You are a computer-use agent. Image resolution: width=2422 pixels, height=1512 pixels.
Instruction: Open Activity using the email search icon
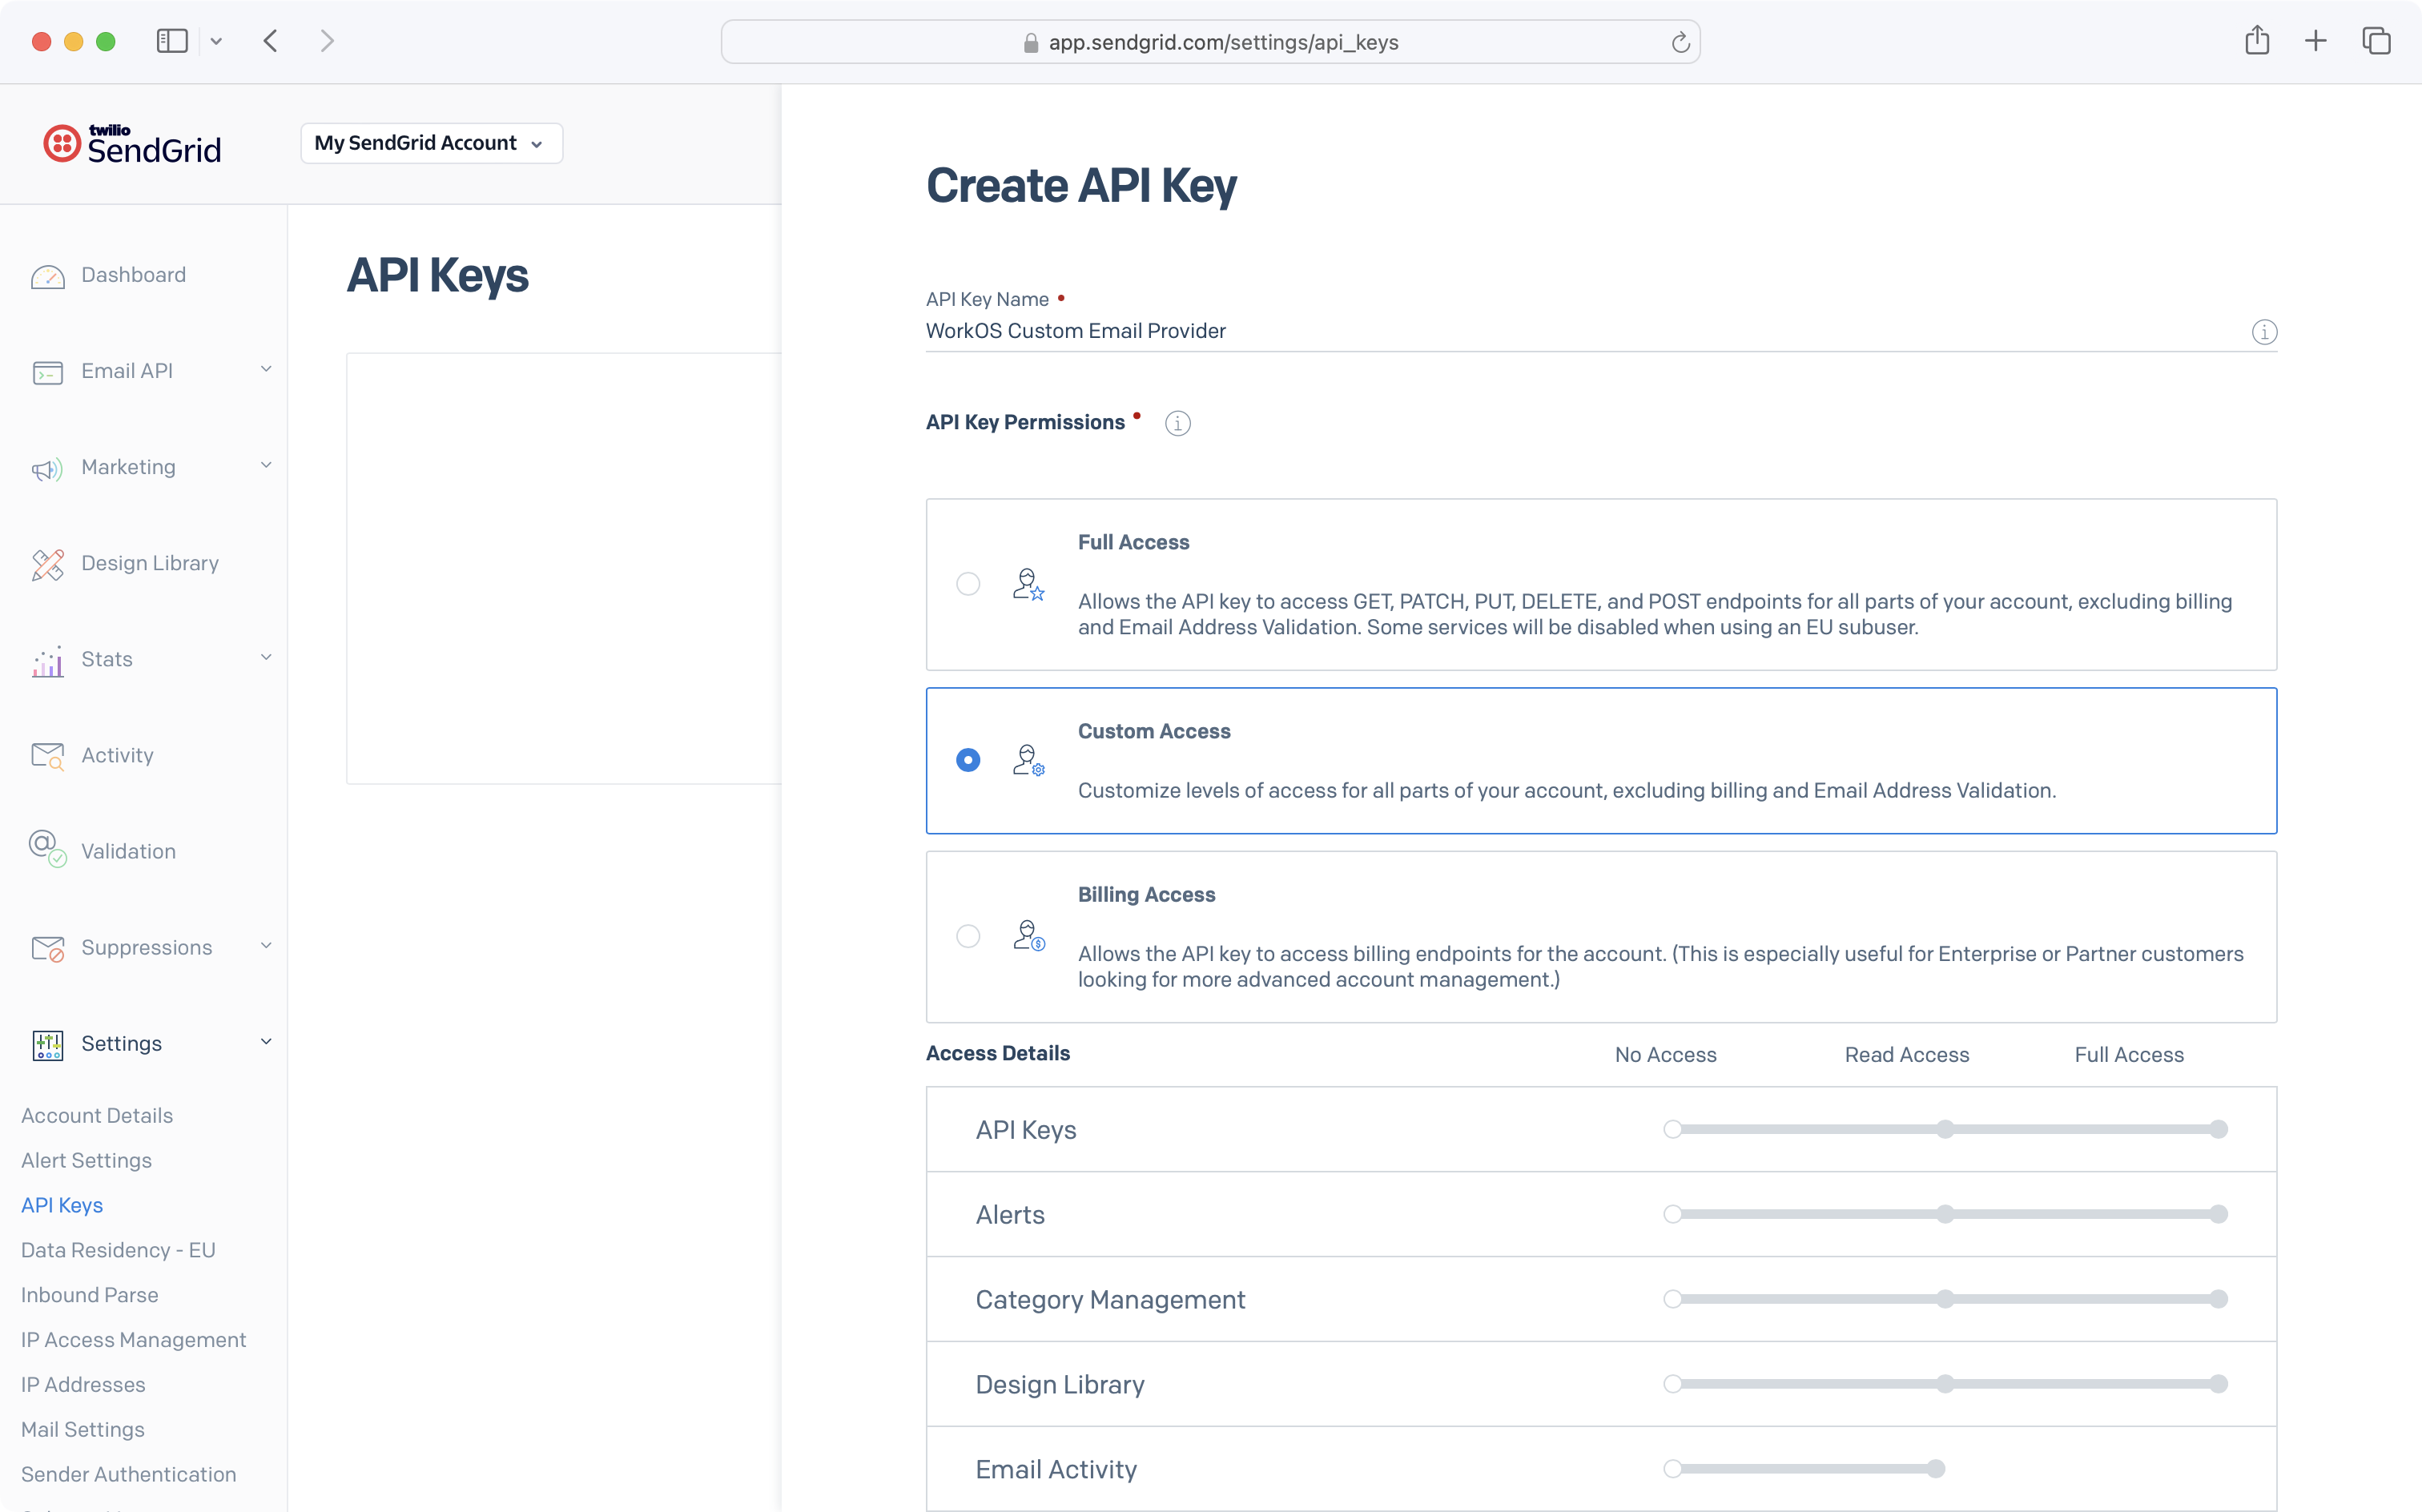tap(47, 755)
